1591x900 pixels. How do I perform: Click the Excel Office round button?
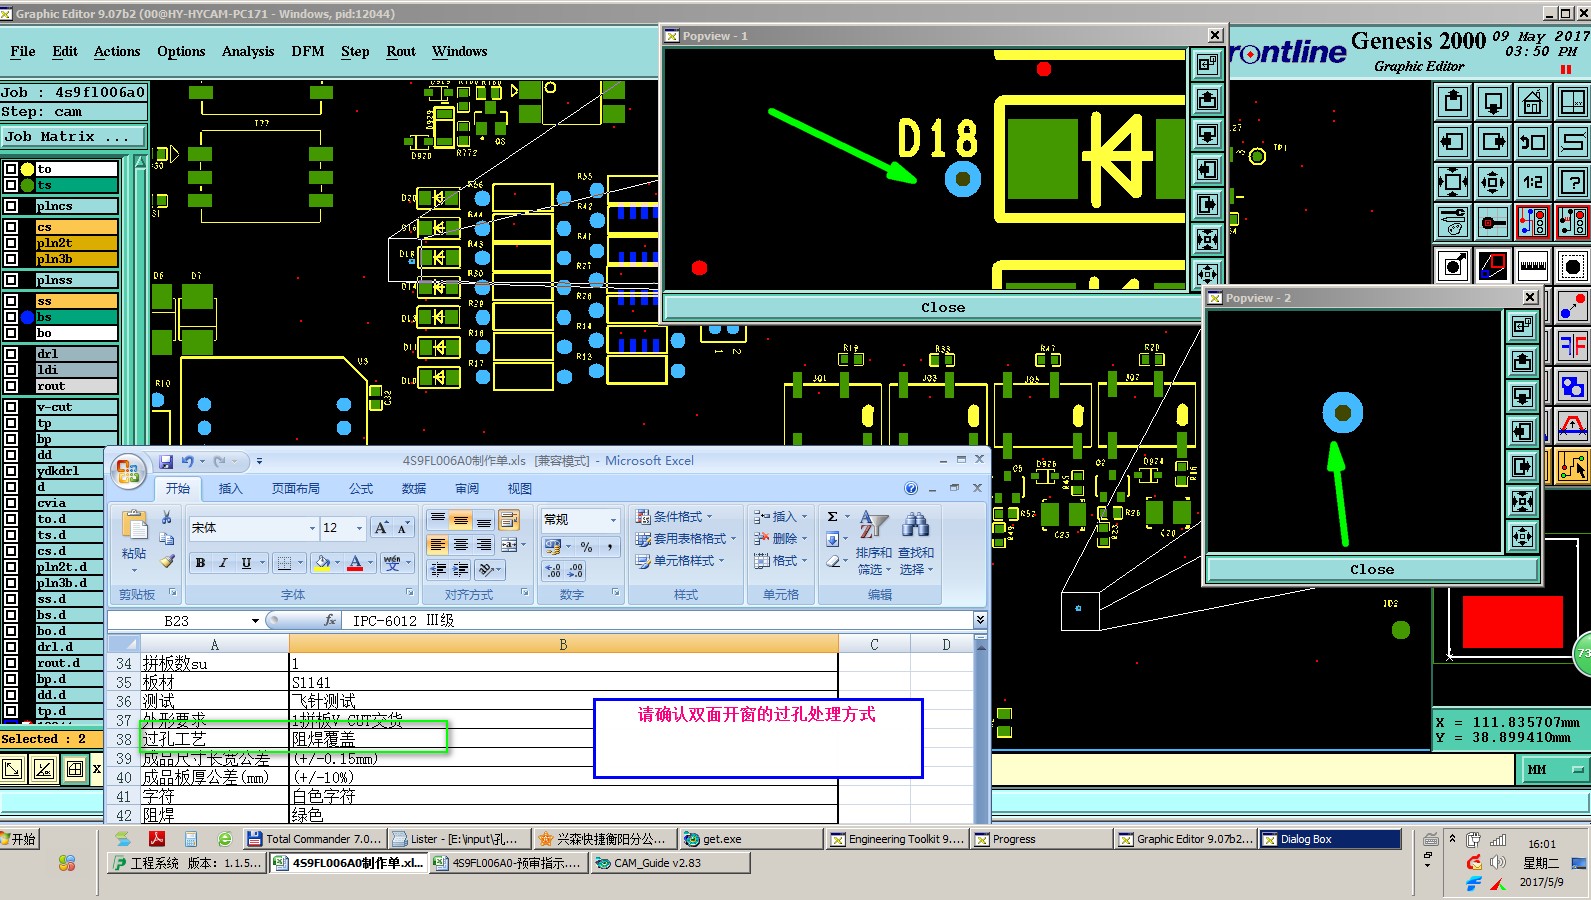click(x=127, y=471)
